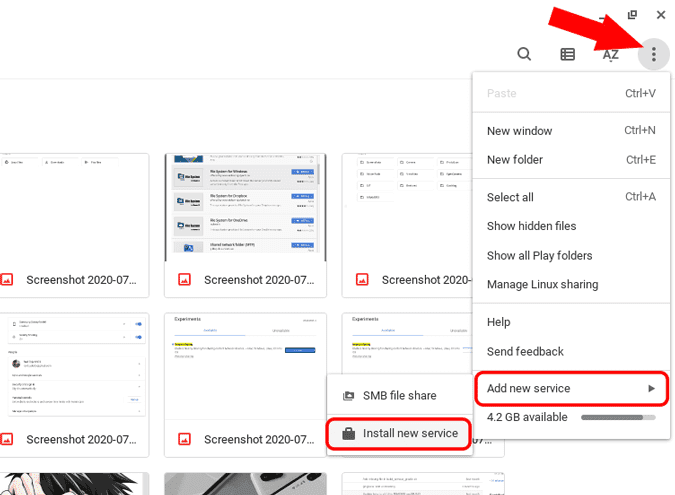Restore the window using the title bar icon
The width and height of the screenshot is (675, 495).
coord(632,15)
